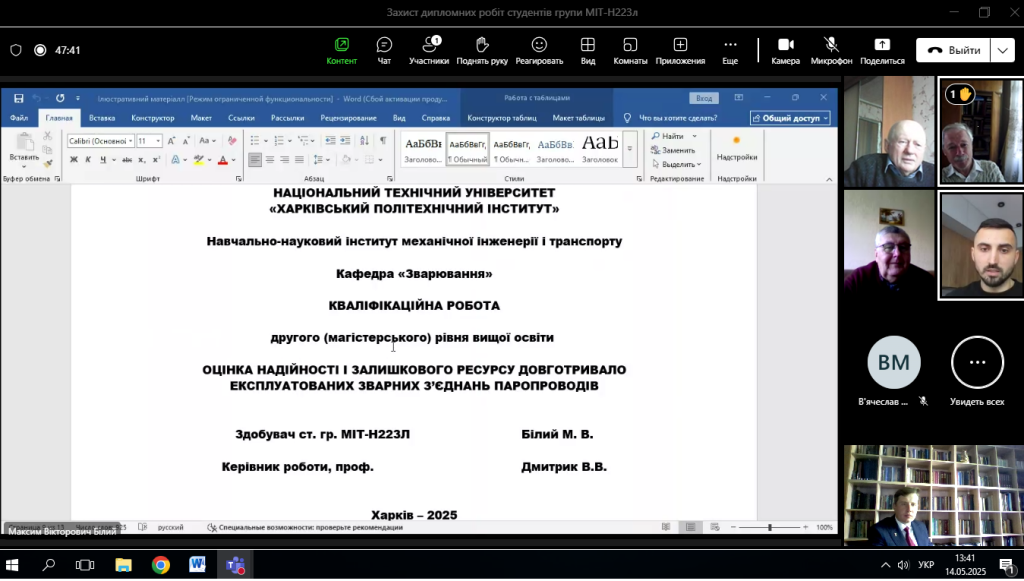Open the Teams Чат panel
The image size is (1024, 581).
point(384,50)
